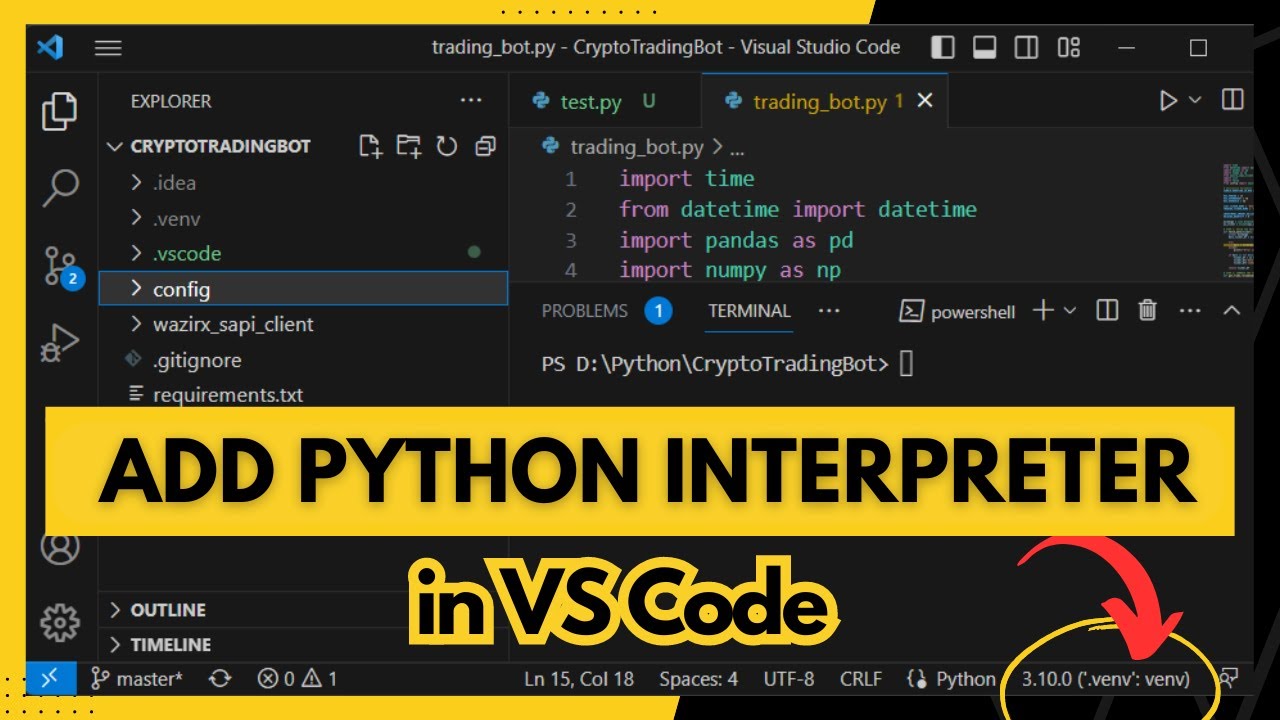Open the Manage settings gear
The height and width of the screenshot is (720, 1280).
coord(60,622)
